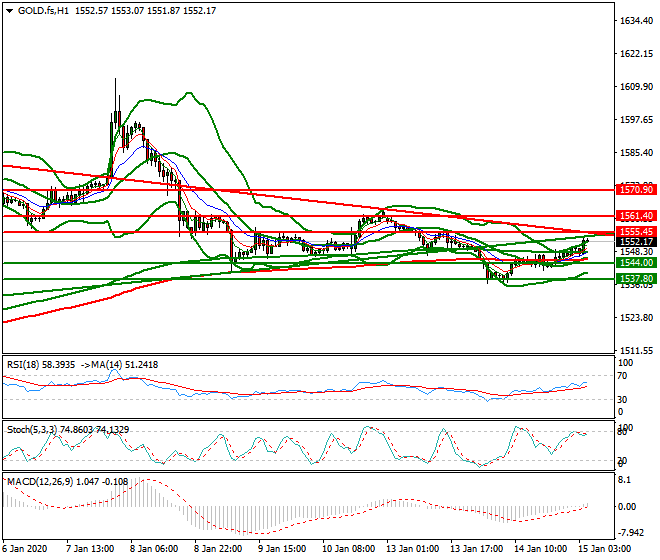Click the 14 Jan 10:00 time label
The image size is (660, 560).
pyautogui.click(x=540, y=549)
